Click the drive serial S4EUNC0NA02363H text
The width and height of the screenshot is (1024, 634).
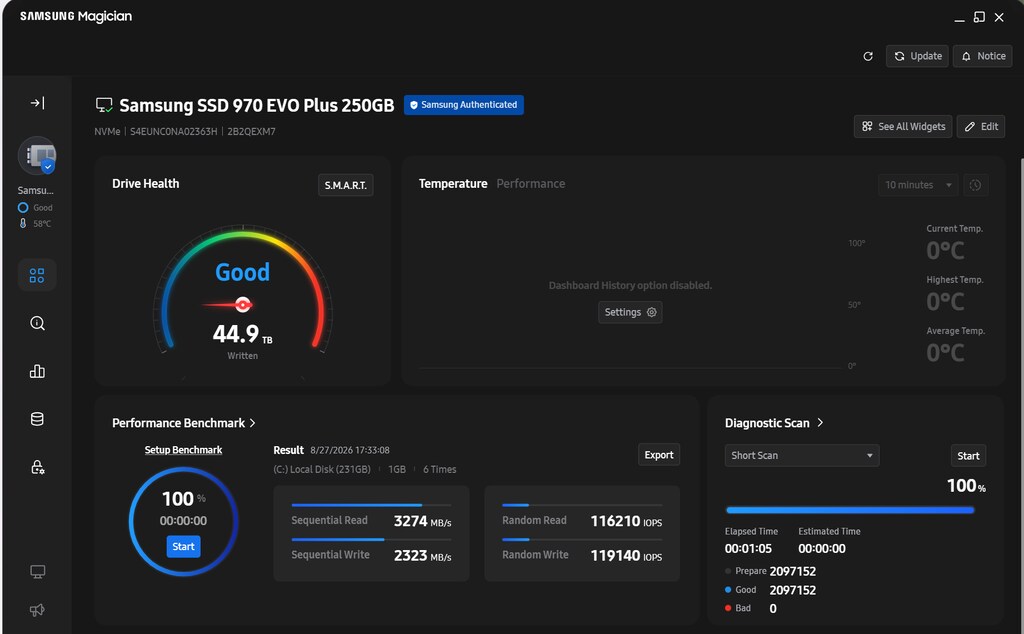174,131
